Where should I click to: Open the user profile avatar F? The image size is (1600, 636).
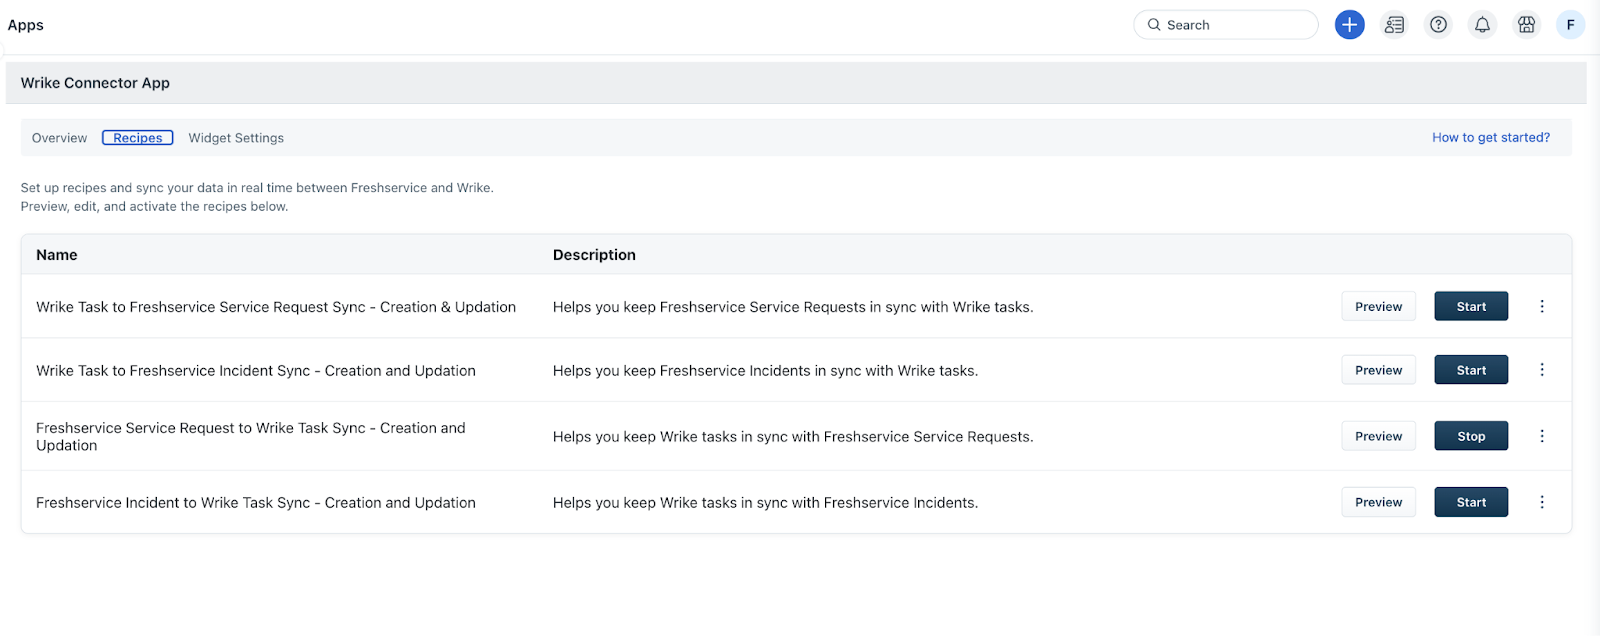pyautogui.click(x=1570, y=25)
